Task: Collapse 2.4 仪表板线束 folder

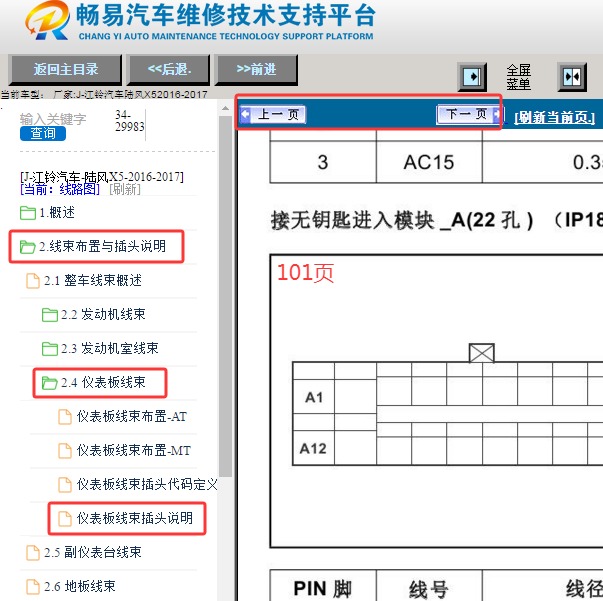Action: (x=103, y=382)
